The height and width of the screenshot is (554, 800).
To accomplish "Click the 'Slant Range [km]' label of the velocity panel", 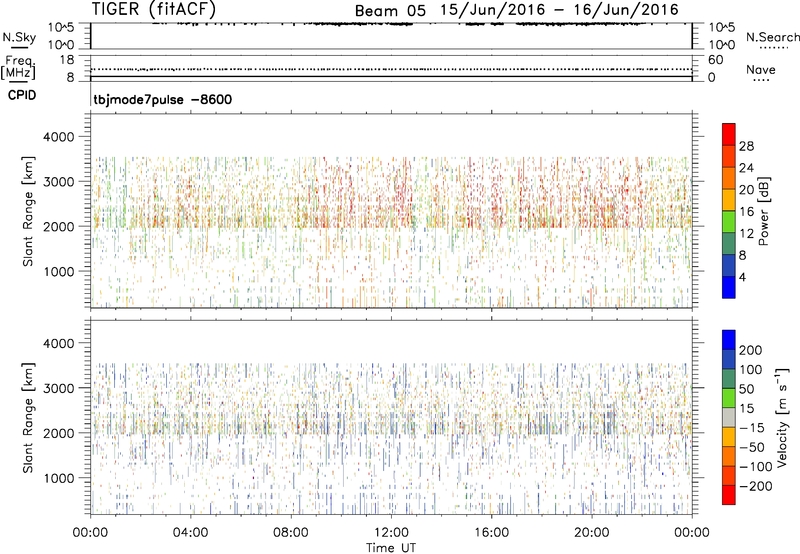I will 28,418.
